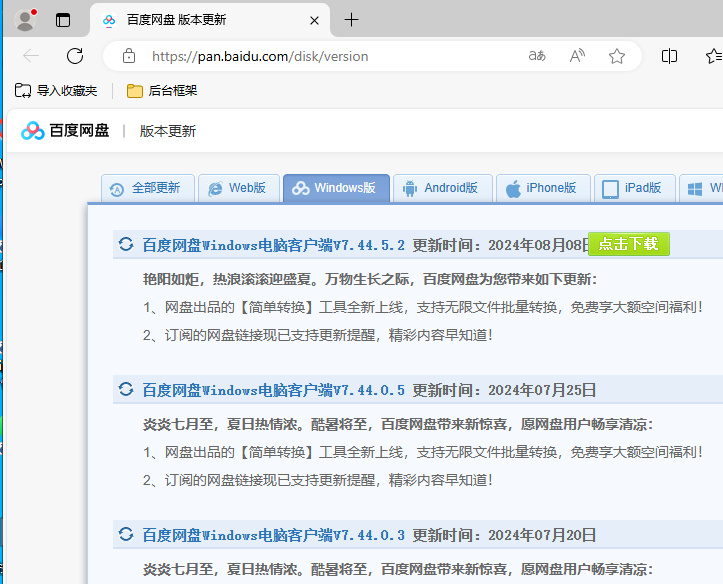This screenshot has height=584, width=723.
Task: Click the green 点击下载 button
Action: [629, 244]
